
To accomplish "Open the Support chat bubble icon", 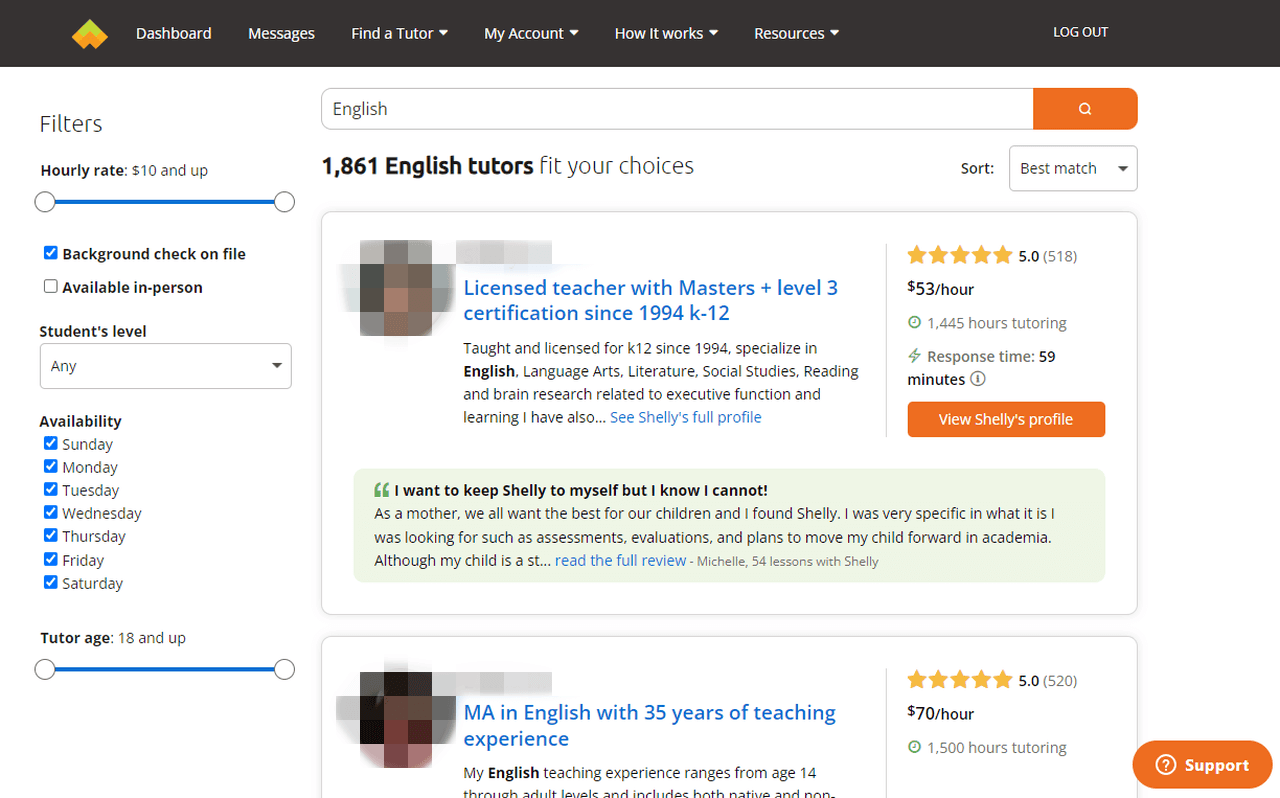I will (x=1166, y=764).
